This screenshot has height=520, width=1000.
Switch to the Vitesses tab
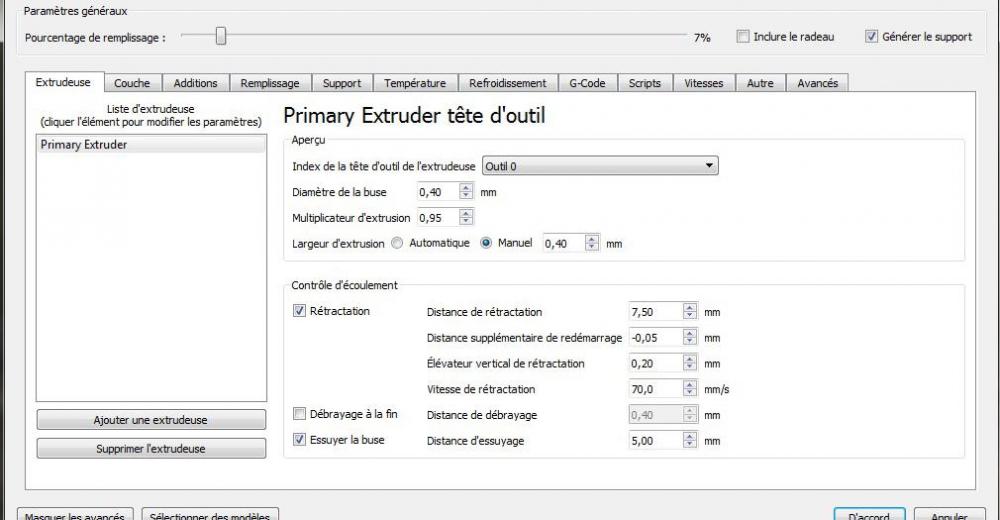(x=704, y=83)
